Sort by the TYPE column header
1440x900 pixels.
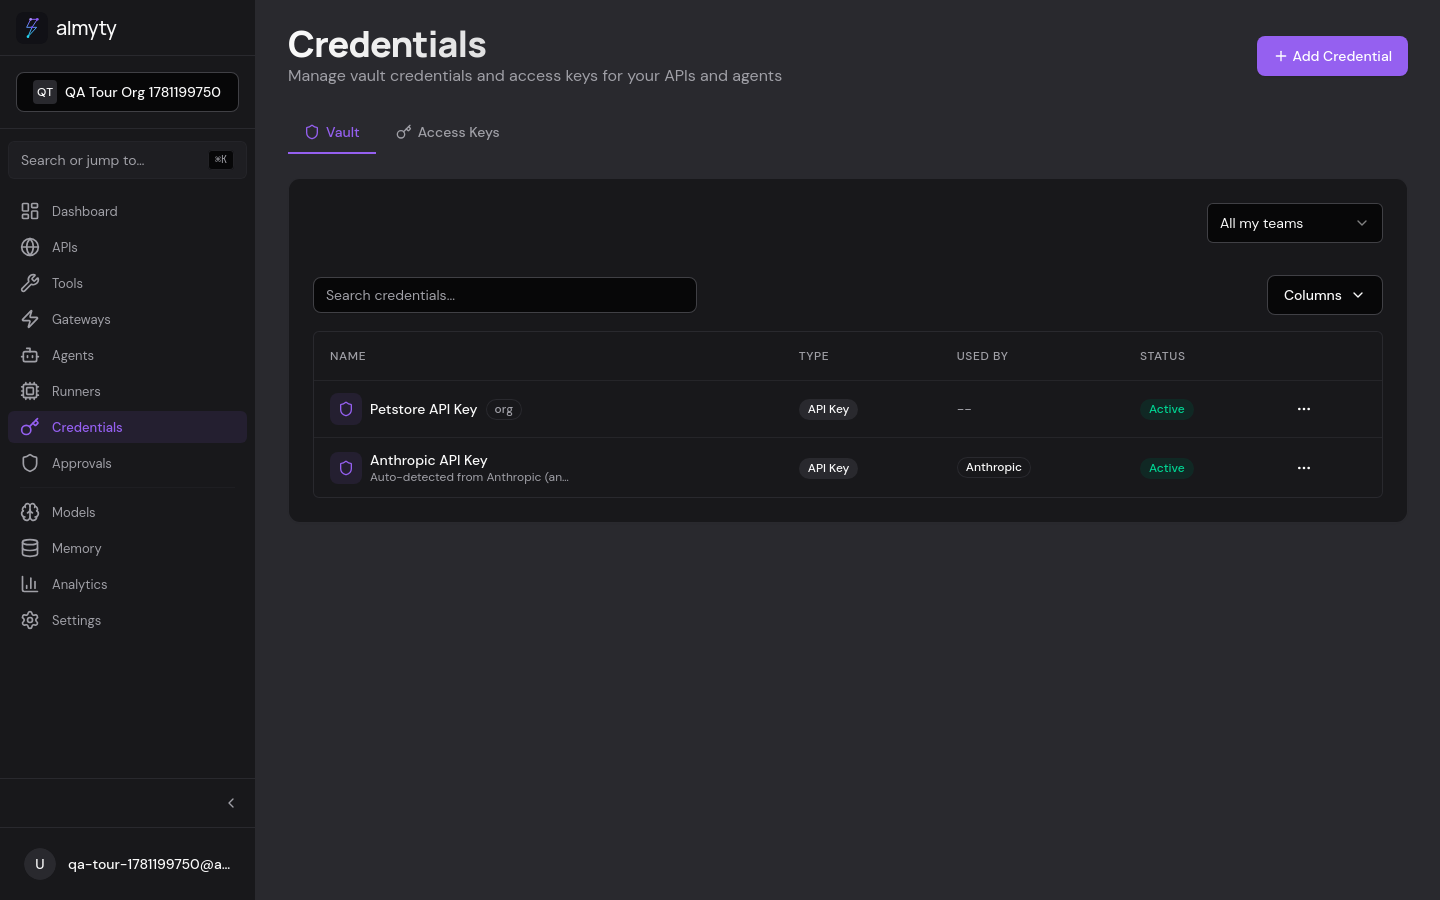(814, 356)
